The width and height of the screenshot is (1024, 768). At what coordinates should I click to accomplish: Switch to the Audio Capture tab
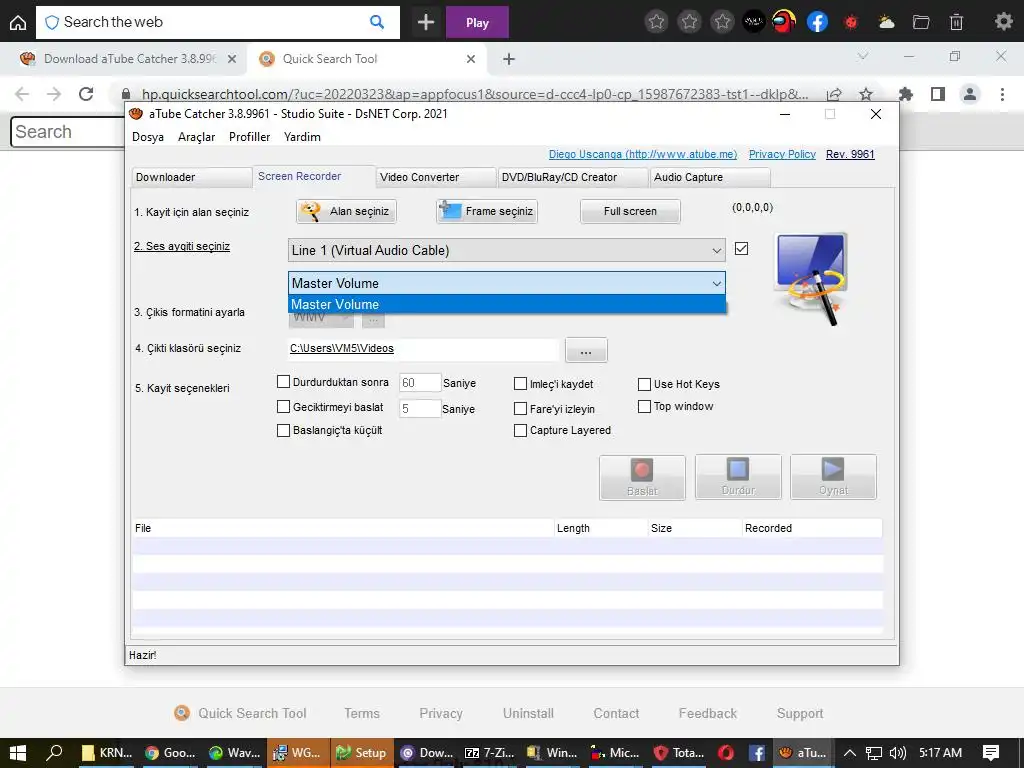tap(710, 177)
